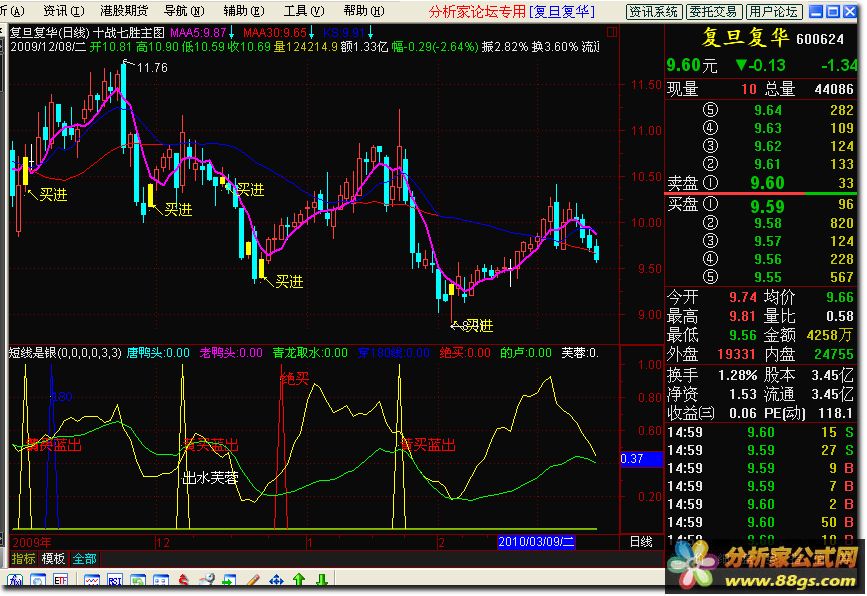The height and width of the screenshot is (596, 867).
Task: Click the PE(动) 118.1 value
Action: (x=836, y=413)
